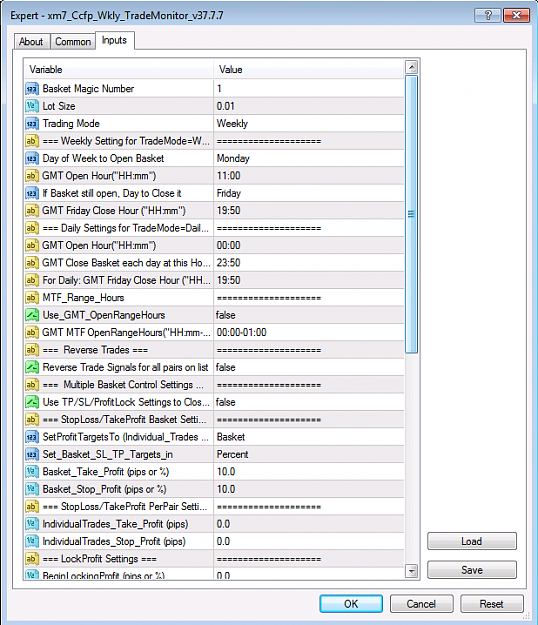Viewport: 538px width, 625px height.
Task: Click the string icon beside Weekly GMT Open Hour 11:00
Action: point(32,176)
